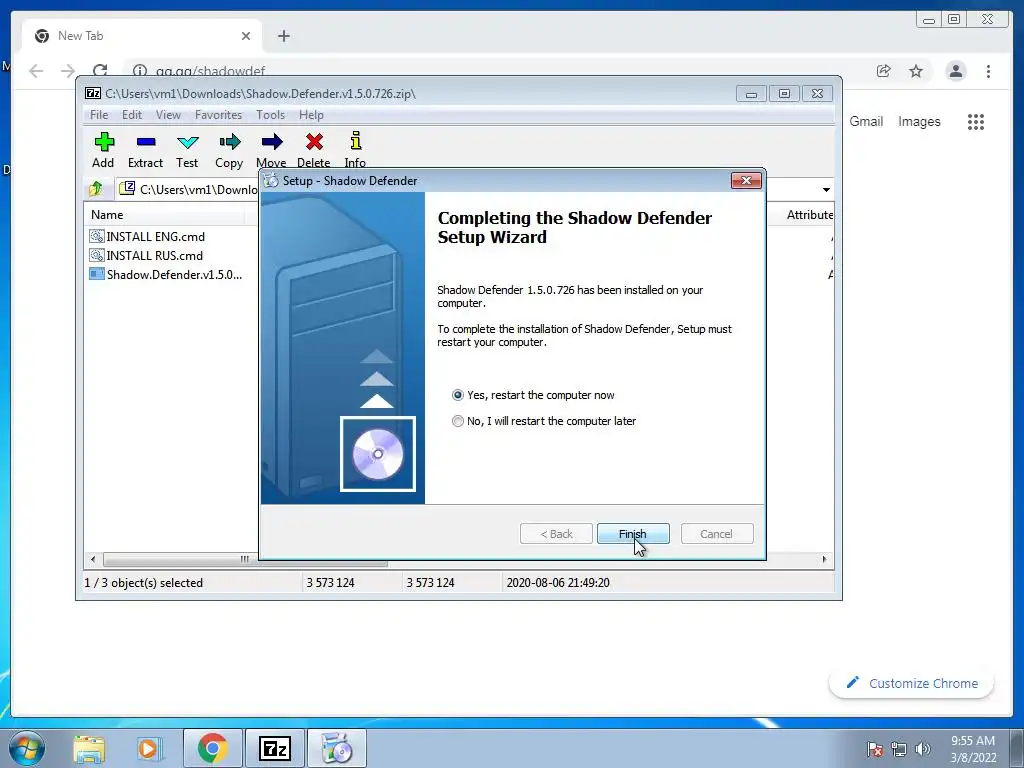
Task: Open the File menu in 7-Zip
Action: pyautogui.click(x=99, y=115)
